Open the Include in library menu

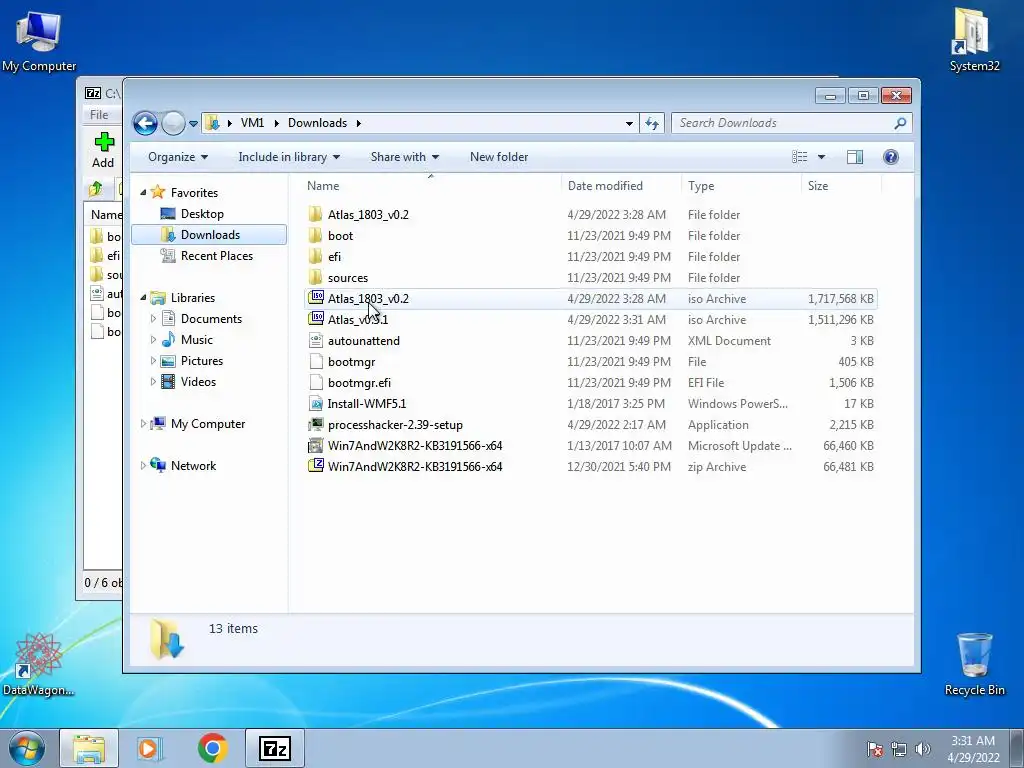(x=289, y=157)
